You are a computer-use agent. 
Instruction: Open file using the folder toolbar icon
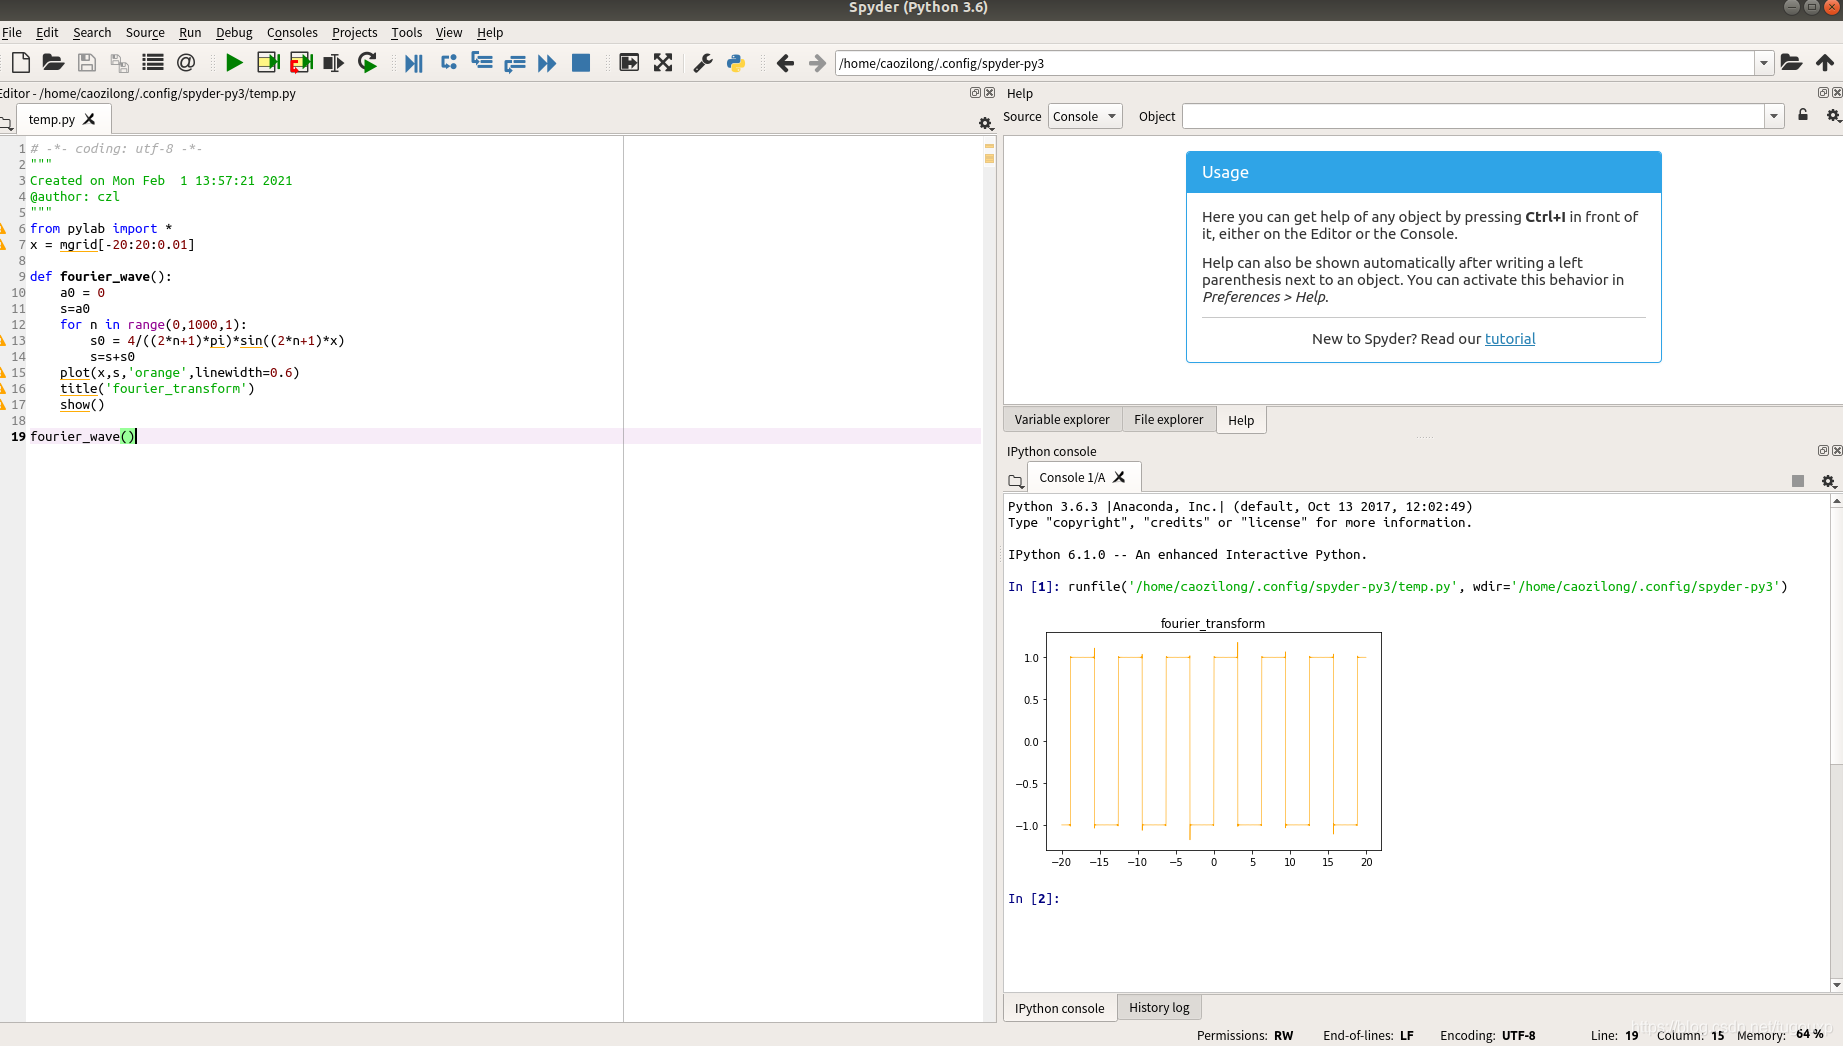[53, 63]
